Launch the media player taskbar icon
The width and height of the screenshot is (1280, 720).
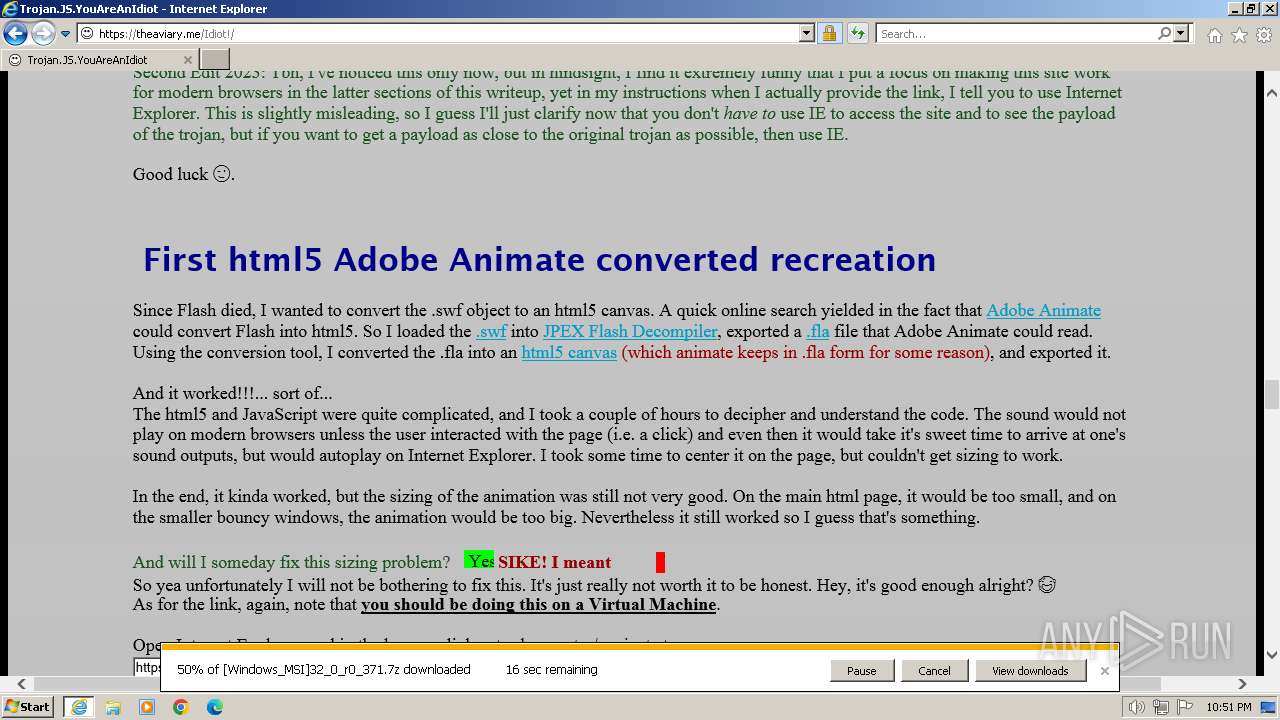point(147,707)
